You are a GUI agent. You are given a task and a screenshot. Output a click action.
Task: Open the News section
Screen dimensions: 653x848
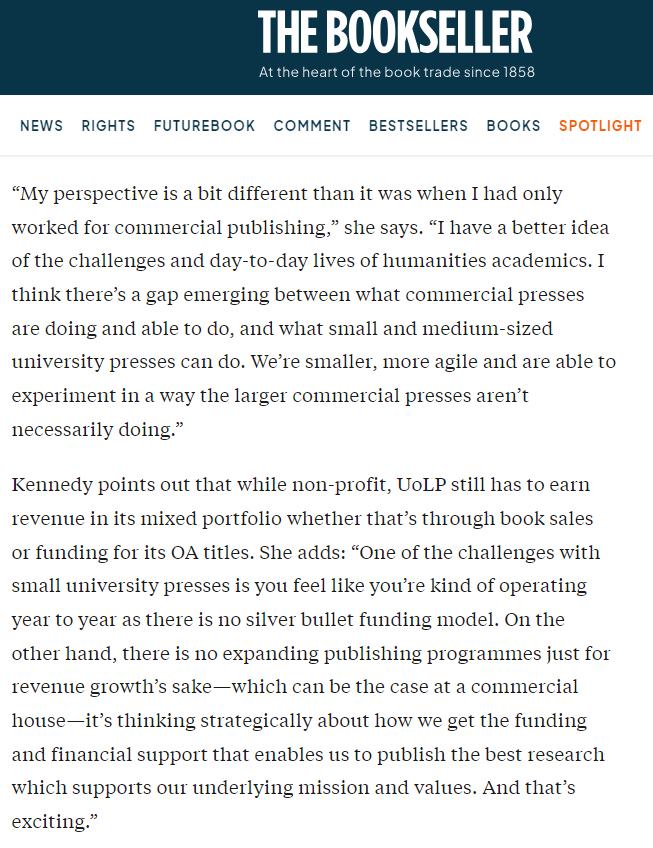tap(41, 126)
